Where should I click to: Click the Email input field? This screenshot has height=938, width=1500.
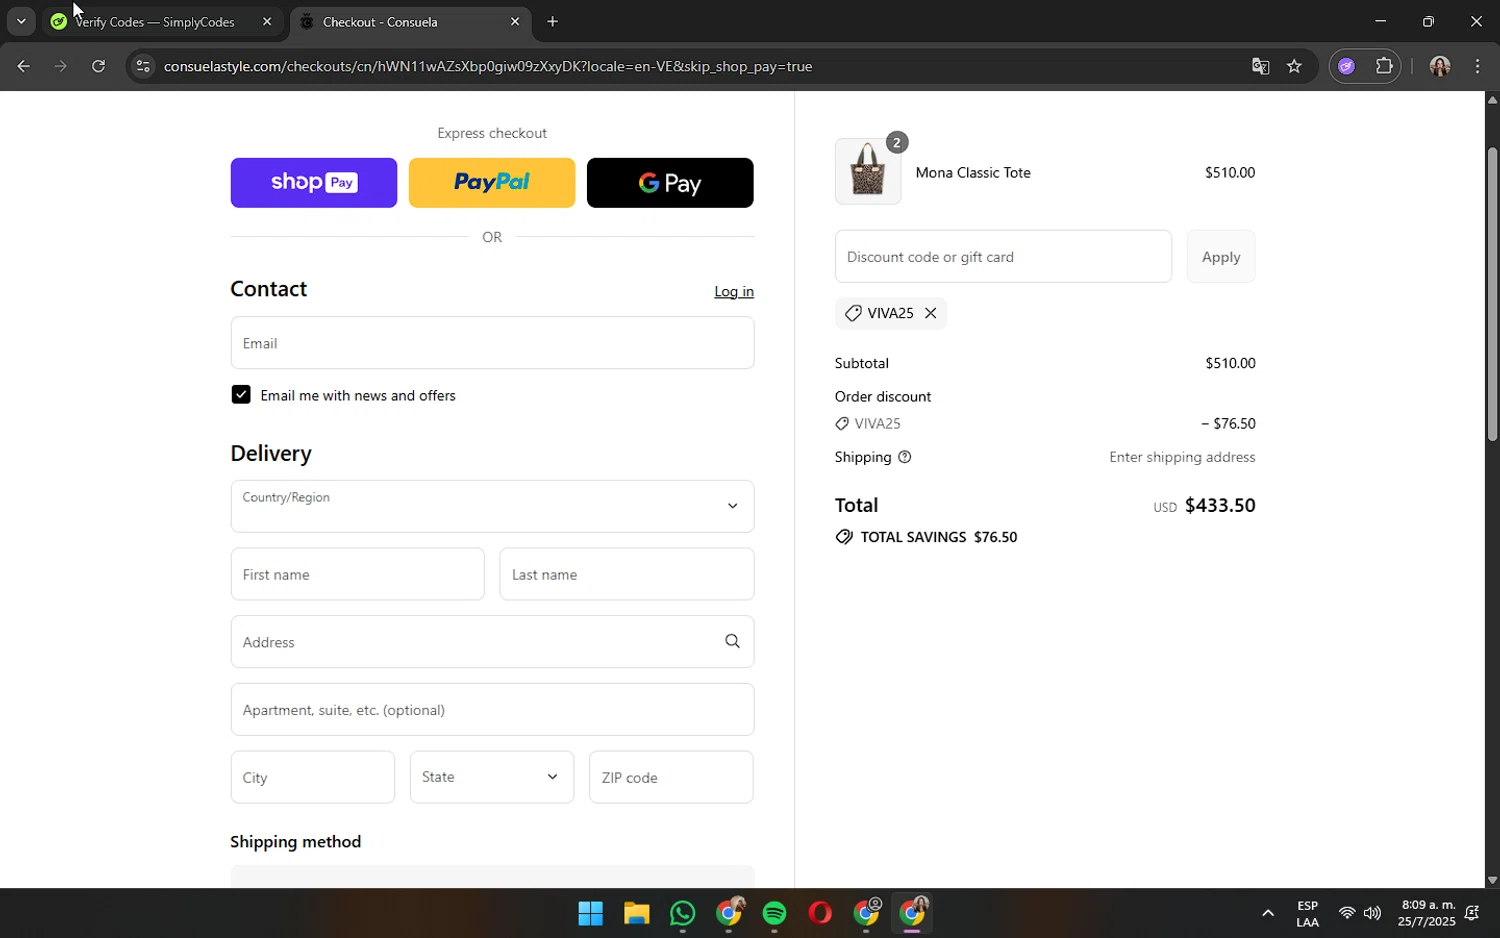[x=492, y=343]
